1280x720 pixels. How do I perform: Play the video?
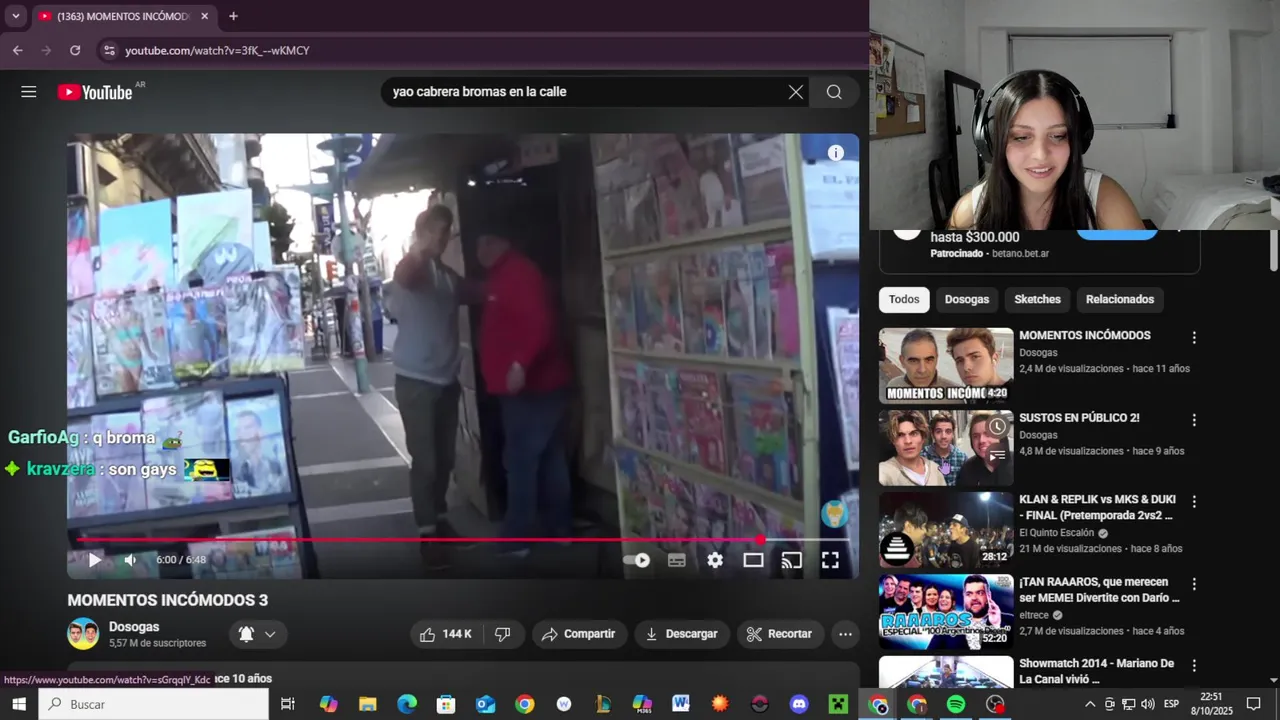click(94, 560)
